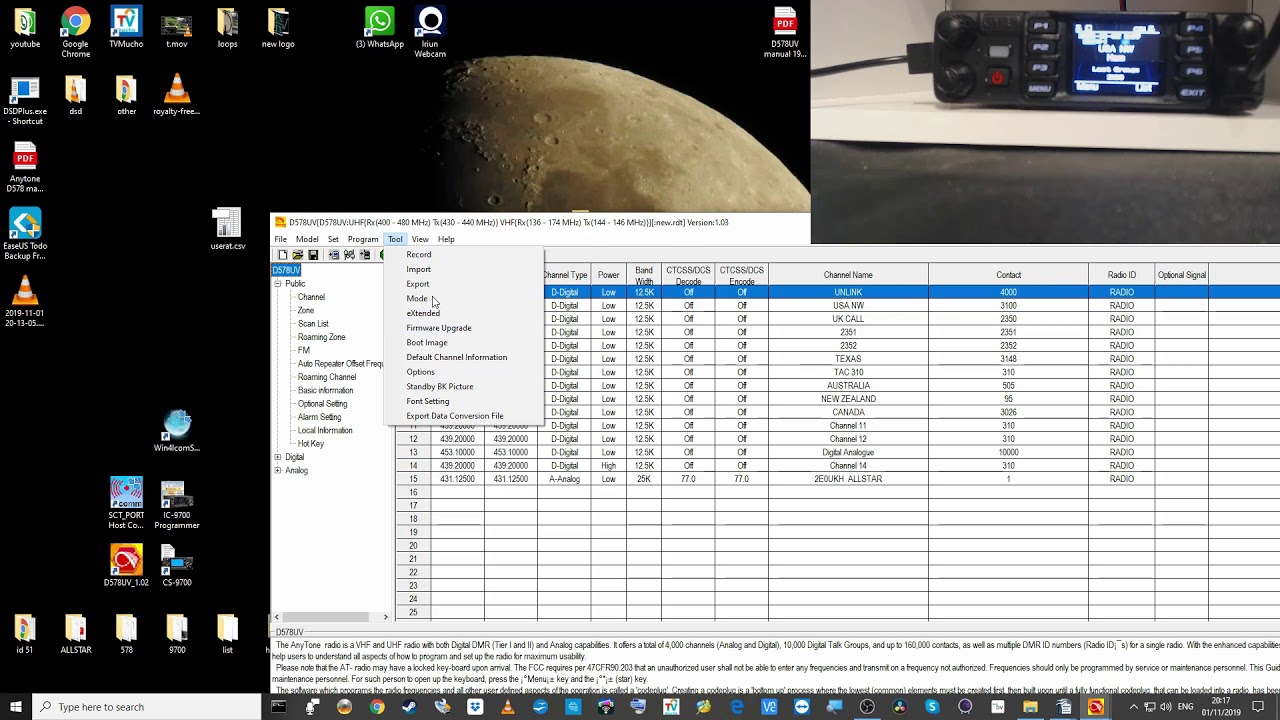Select the 2E0UKH ALLSTAR channel name cell
The image size is (1280, 720).
click(848, 479)
